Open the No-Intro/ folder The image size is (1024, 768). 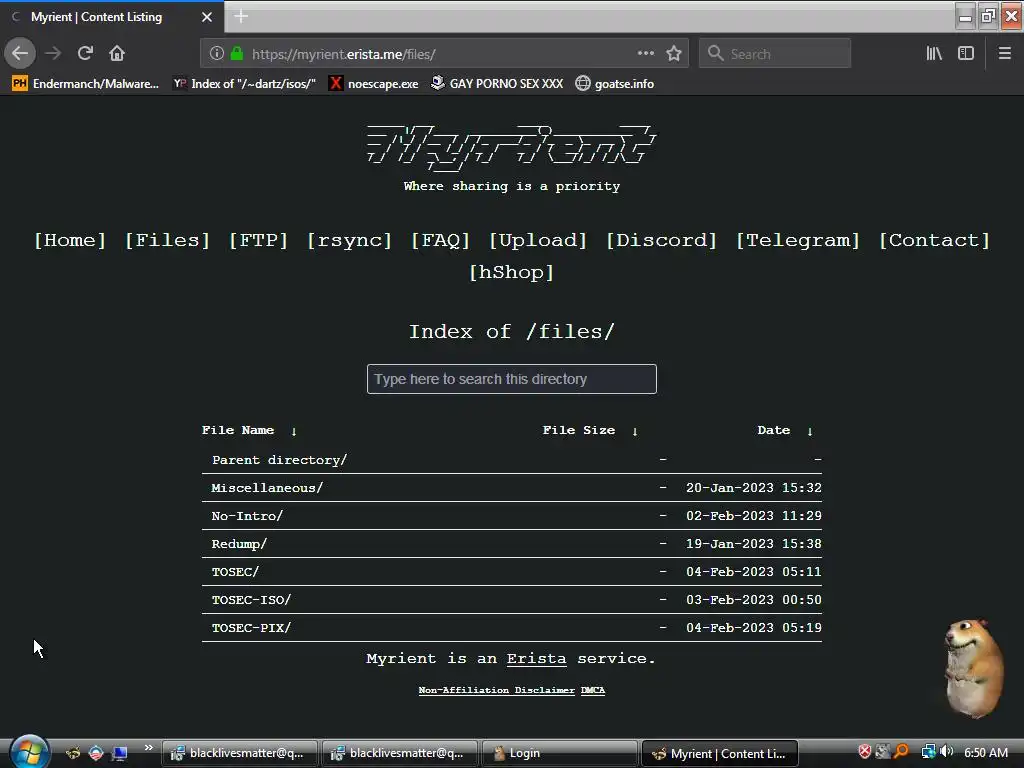click(247, 516)
